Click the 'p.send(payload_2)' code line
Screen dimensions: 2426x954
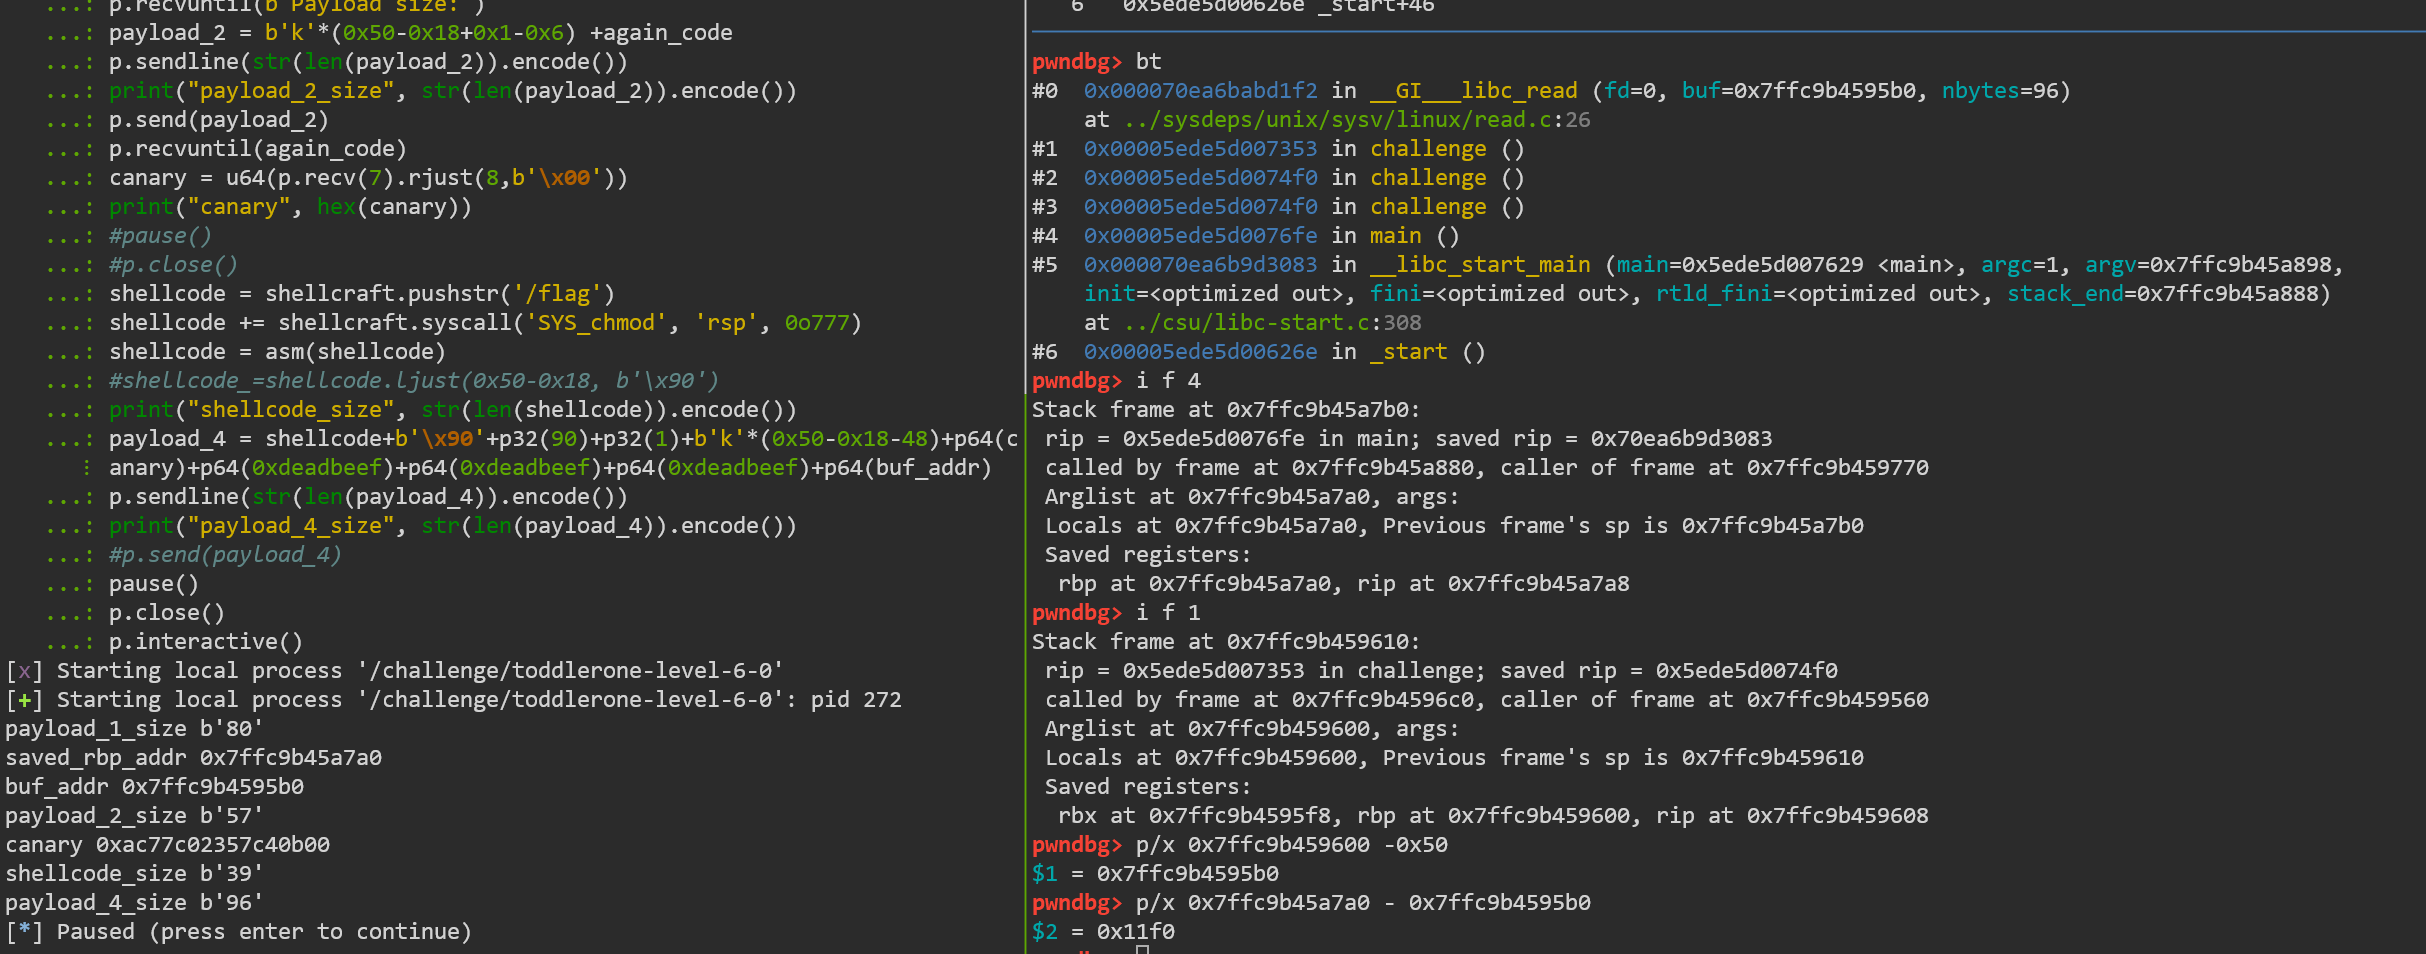click(218, 120)
